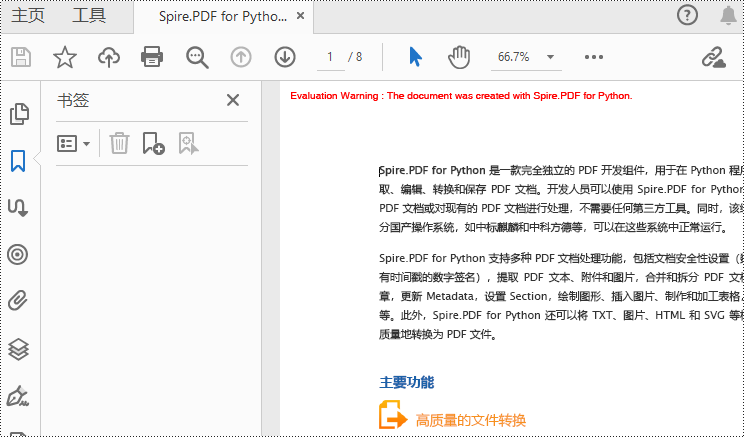Open the attachments paperclip panel

click(18, 301)
